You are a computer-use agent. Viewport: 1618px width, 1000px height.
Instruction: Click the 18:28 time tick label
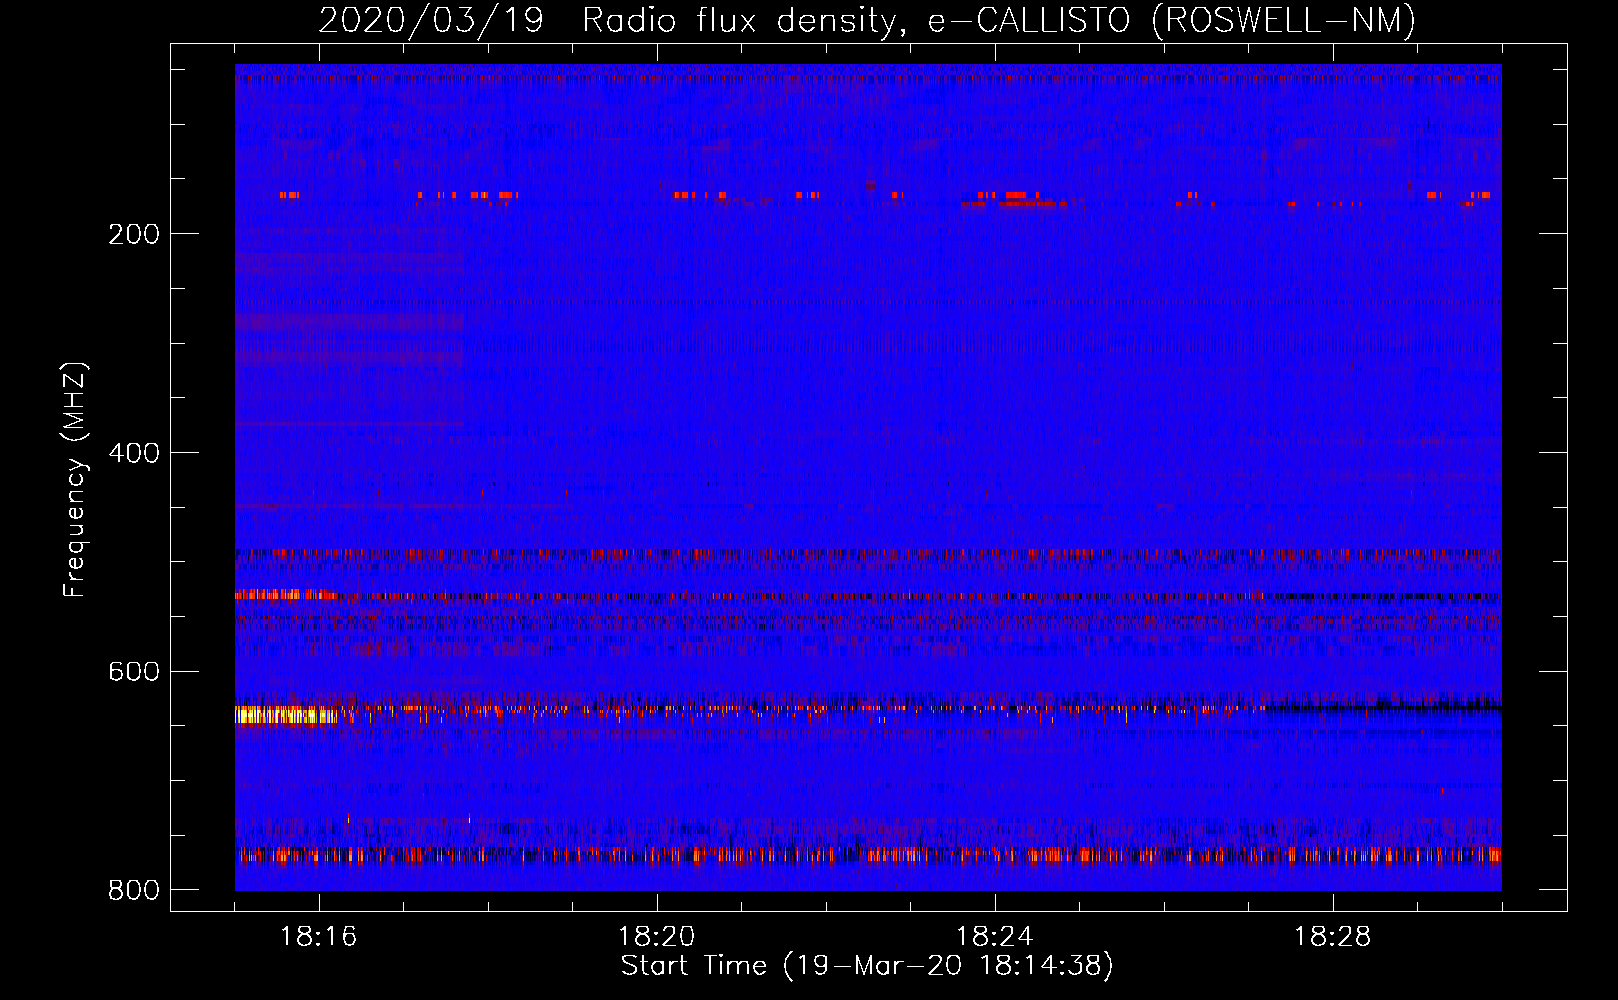pos(1333,937)
